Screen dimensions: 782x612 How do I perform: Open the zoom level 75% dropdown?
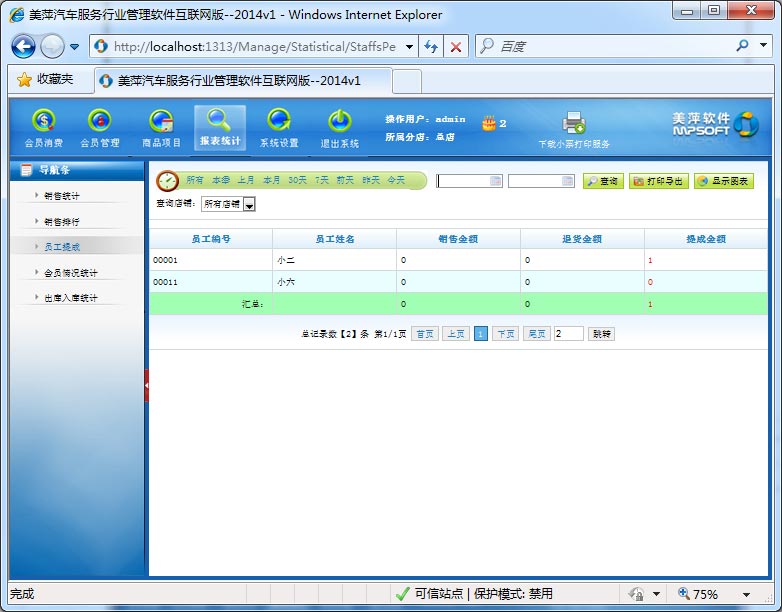(x=745, y=594)
